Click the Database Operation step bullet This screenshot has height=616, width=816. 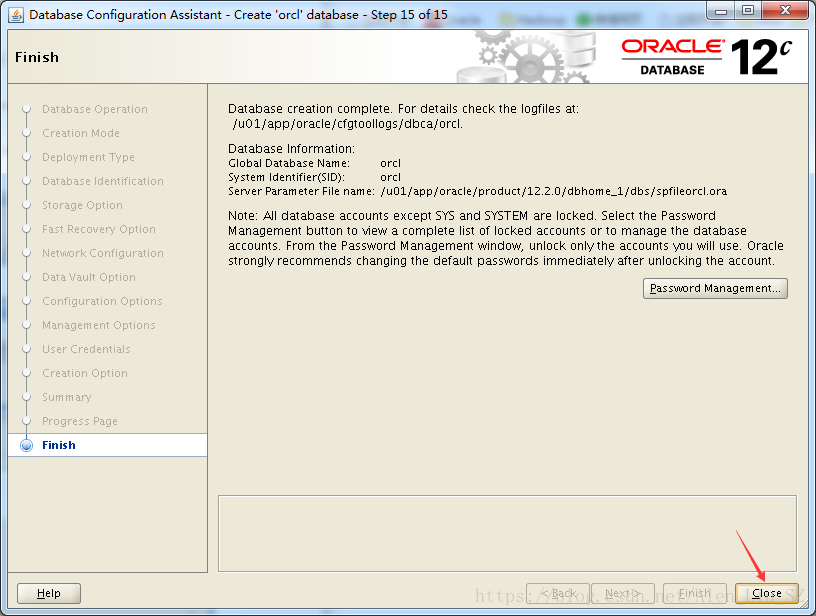[x=27, y=109]
